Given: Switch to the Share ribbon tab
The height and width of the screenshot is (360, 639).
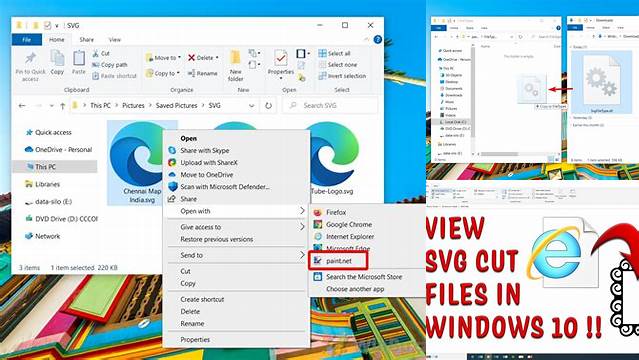Looking at the screenshot, I should [86, 40].
